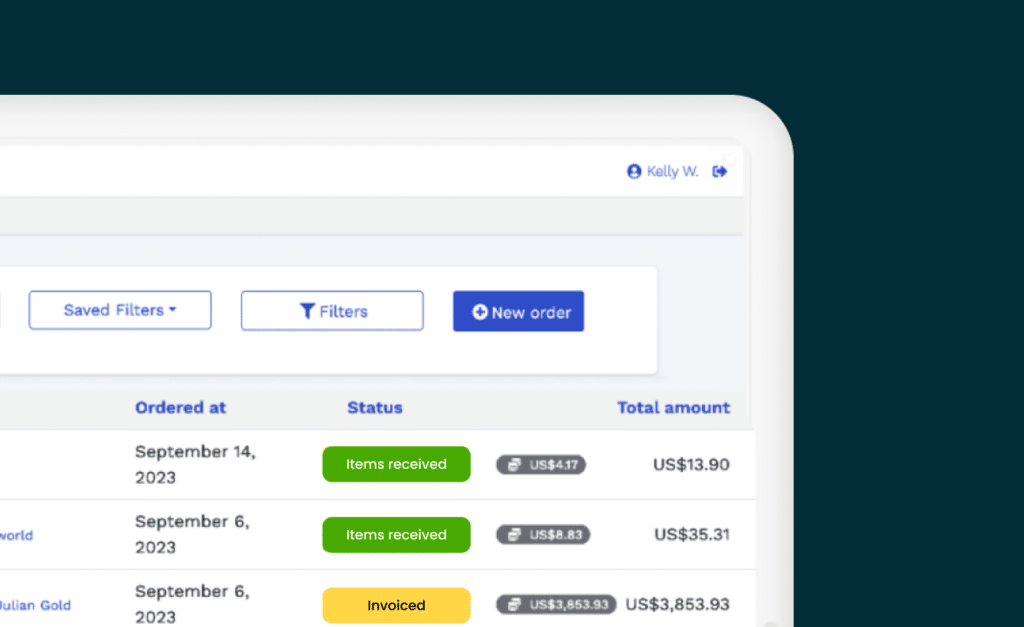Click the Saved Filters caret arrow

(172, 310)
